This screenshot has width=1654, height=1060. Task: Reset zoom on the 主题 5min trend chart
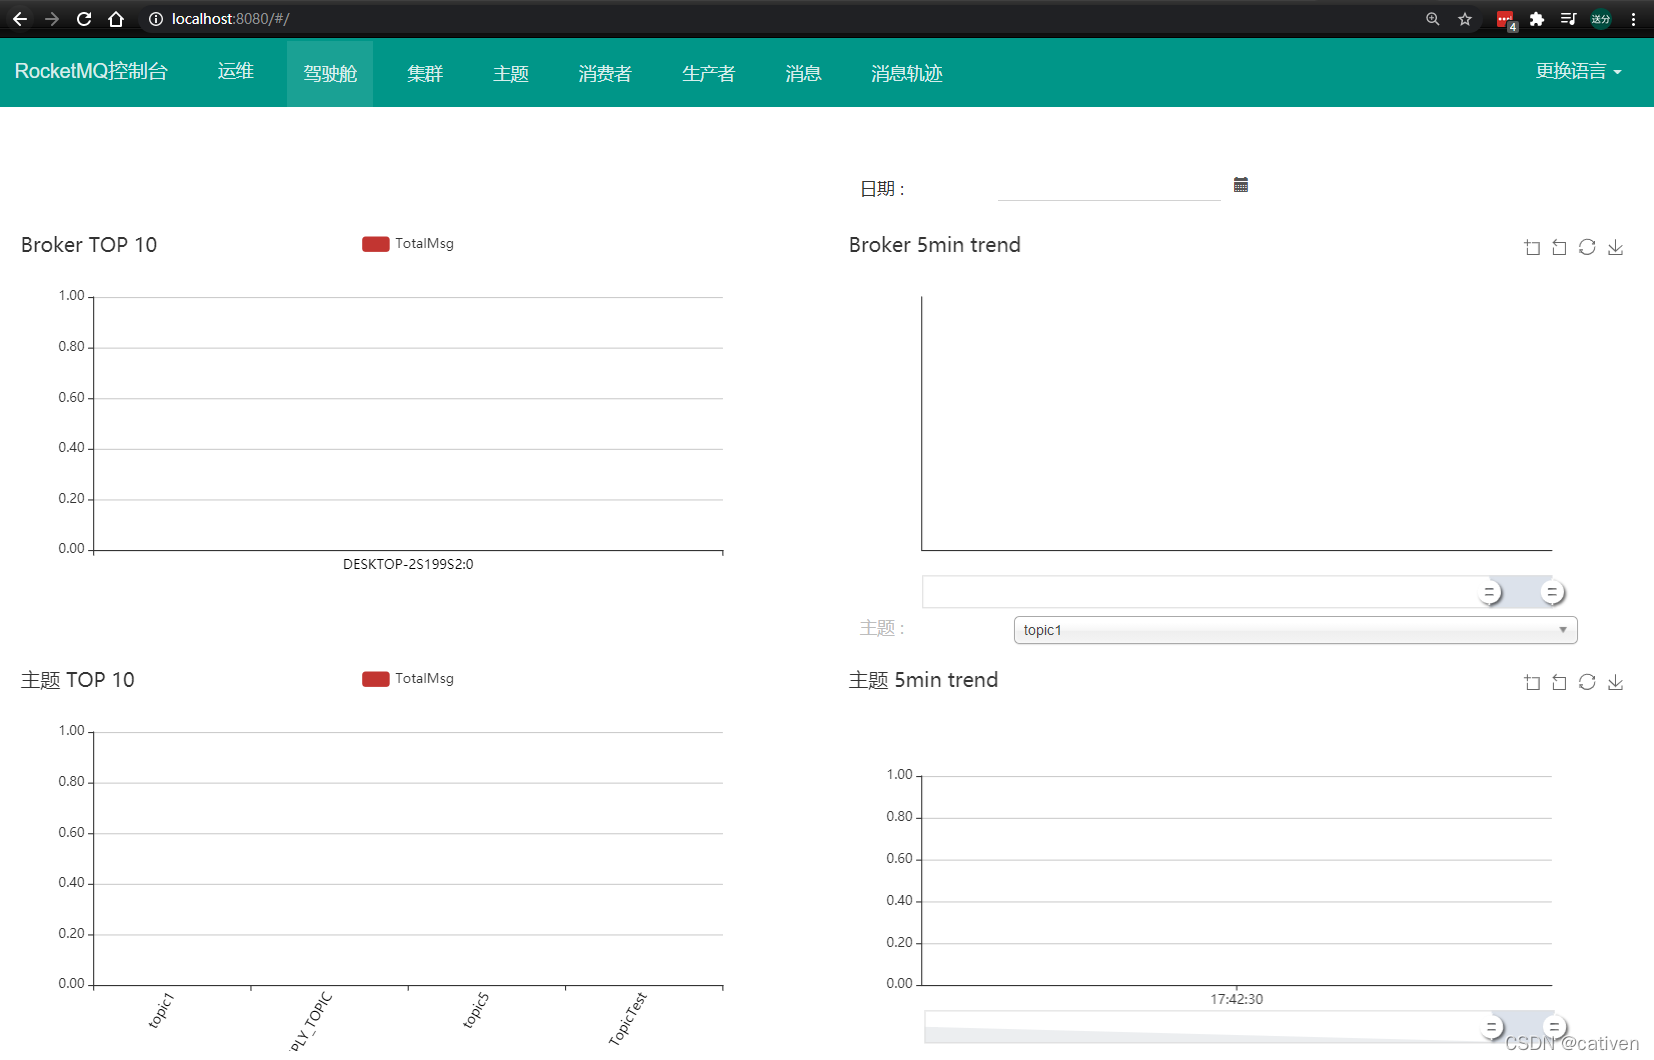(x=1559, y=682)
